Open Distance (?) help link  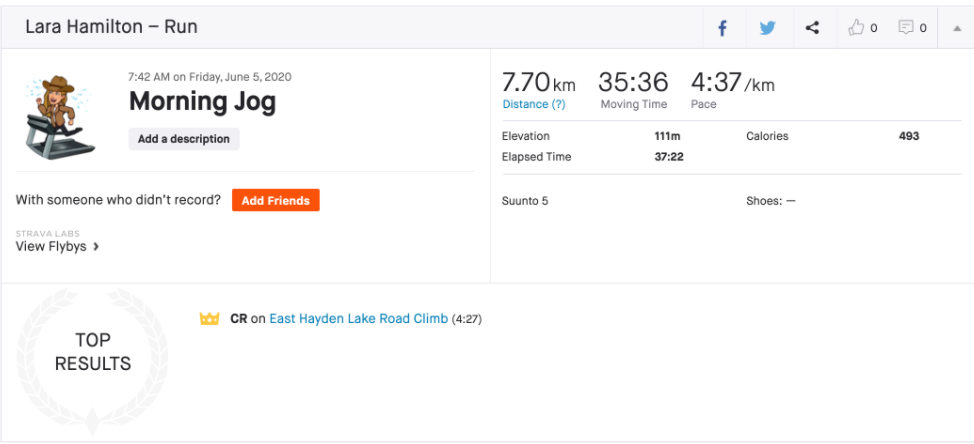click(534, 104)
